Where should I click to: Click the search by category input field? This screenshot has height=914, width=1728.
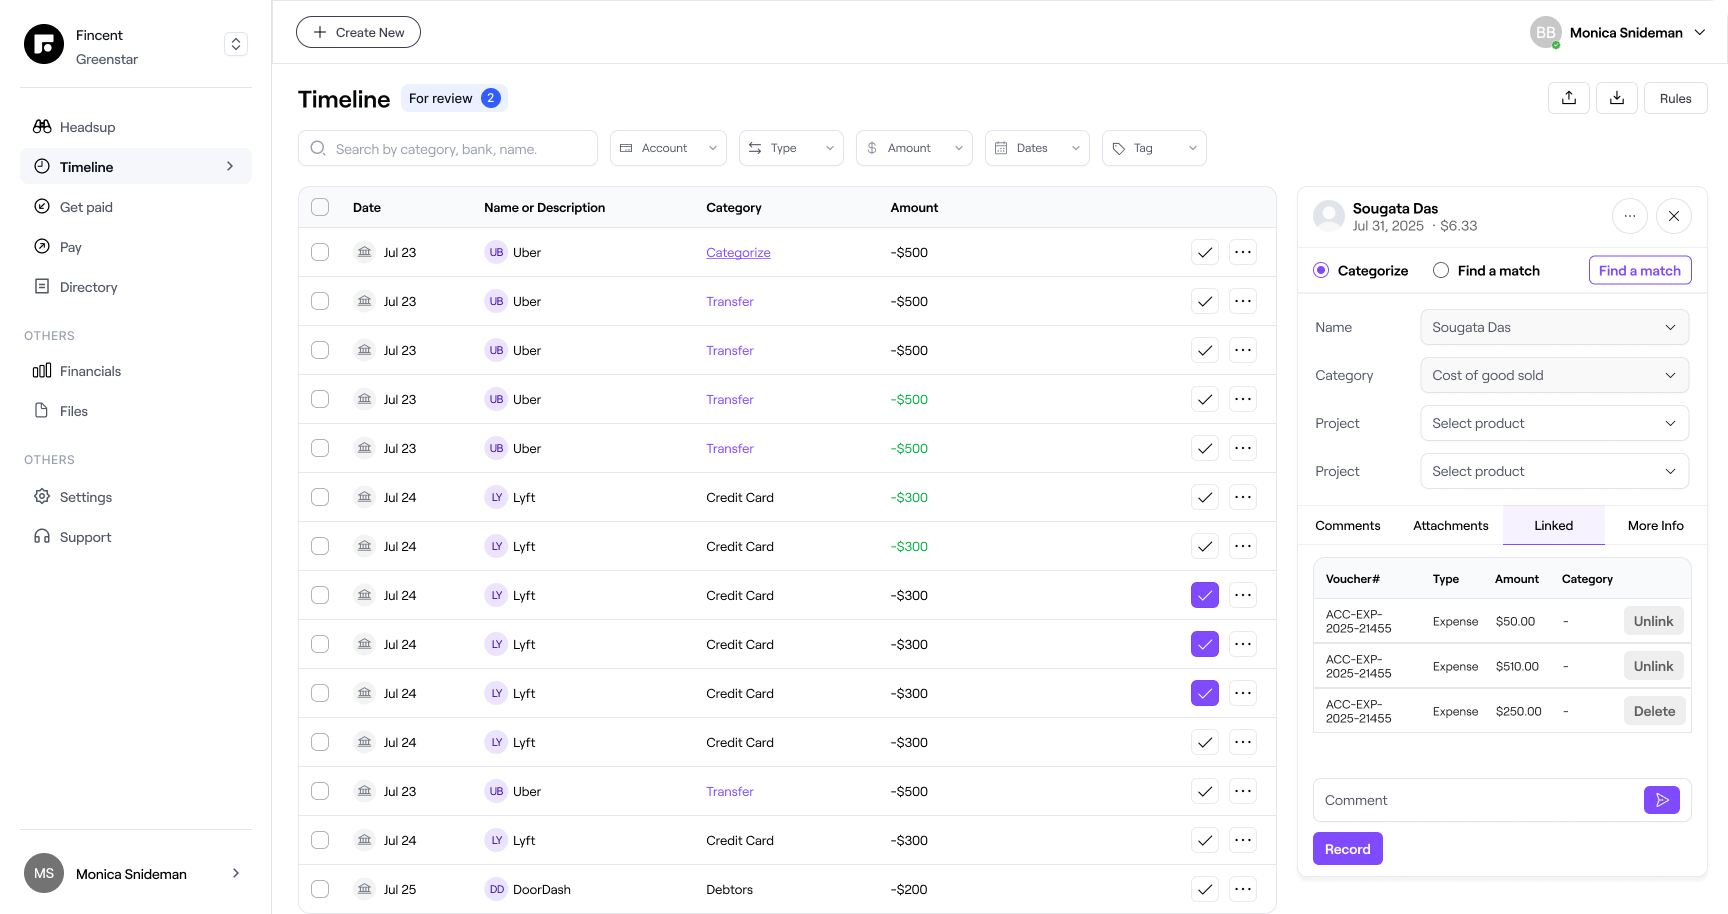(448, 148)
